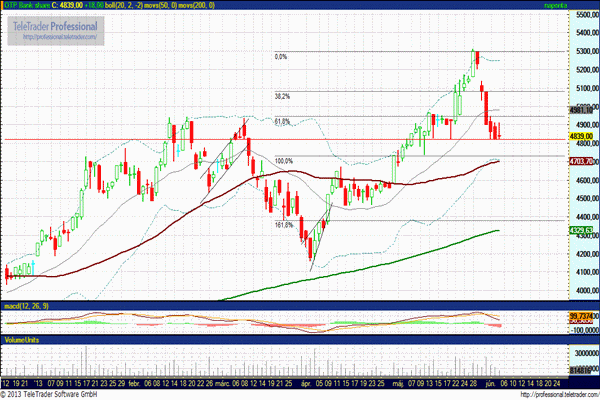The width and height of the screenshot is (600, 400).
Task: Select the 38.2% Fibonacci retracement label
Action: pos(282,97)
